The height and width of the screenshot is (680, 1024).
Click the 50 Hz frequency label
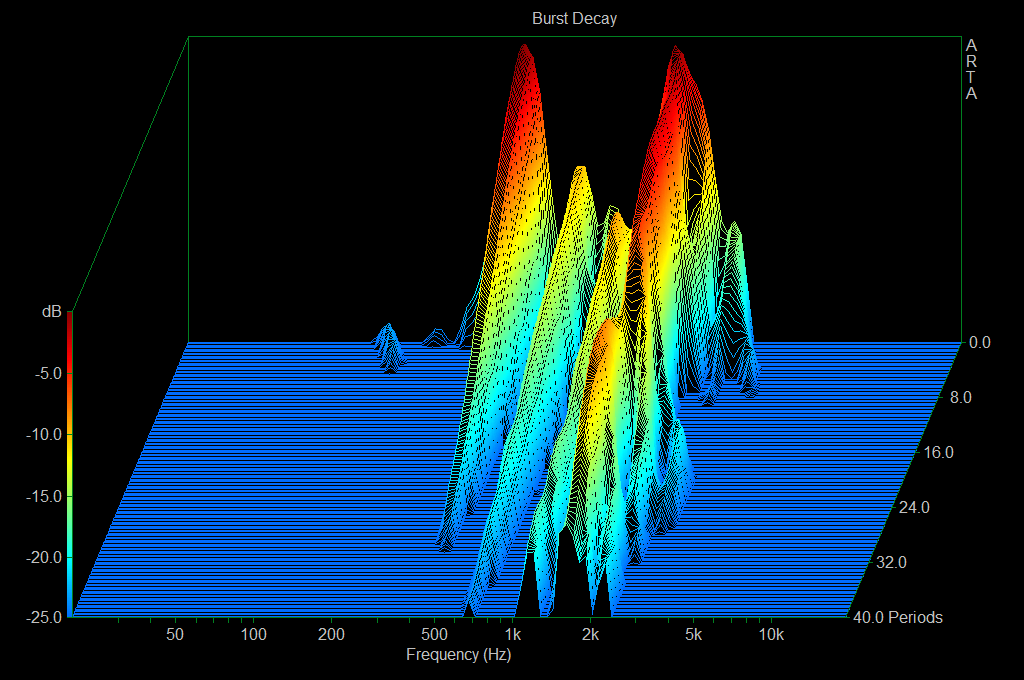pos(175,634)
